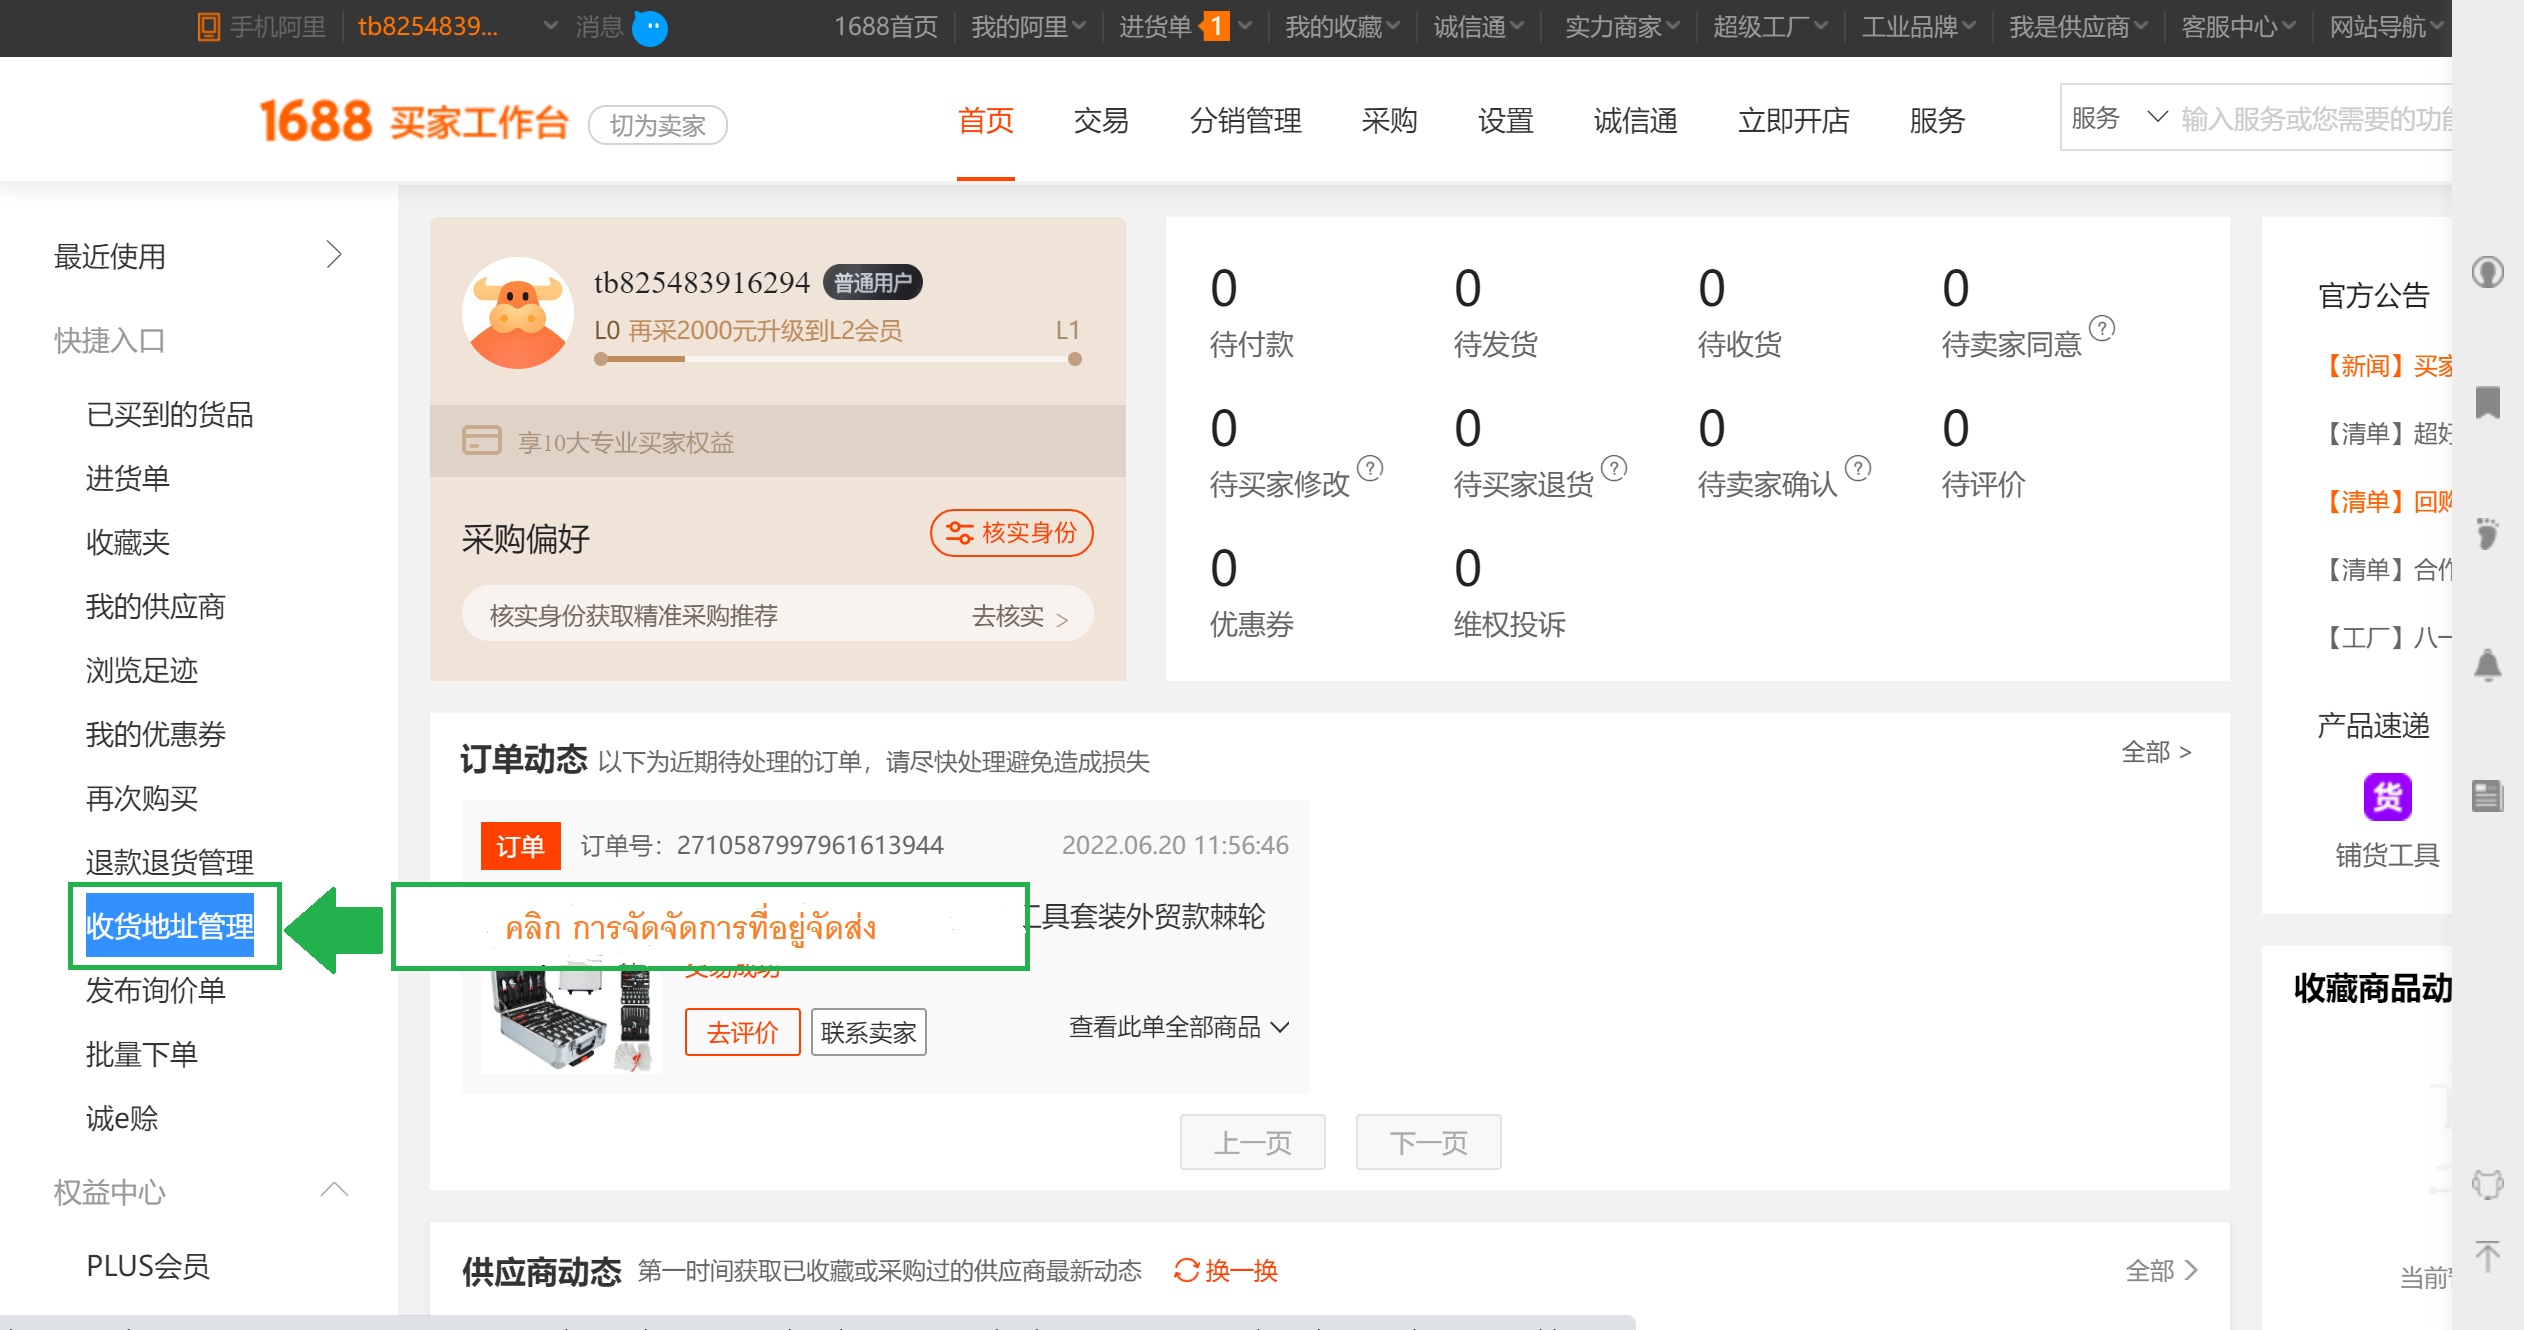This screenshot has width=2524, height=1330.
Task: Click the service search input field
Action: 2316,118
